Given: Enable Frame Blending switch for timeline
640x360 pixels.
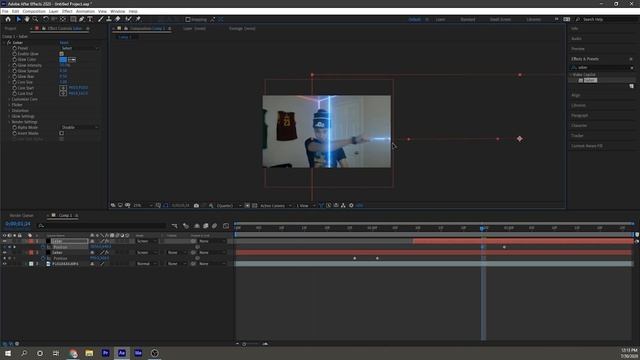Looking at the screenshot, I should coord(206,226).
